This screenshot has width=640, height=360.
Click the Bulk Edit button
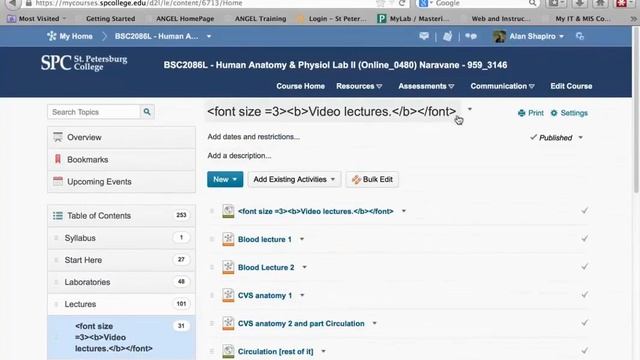pos(372,179)
